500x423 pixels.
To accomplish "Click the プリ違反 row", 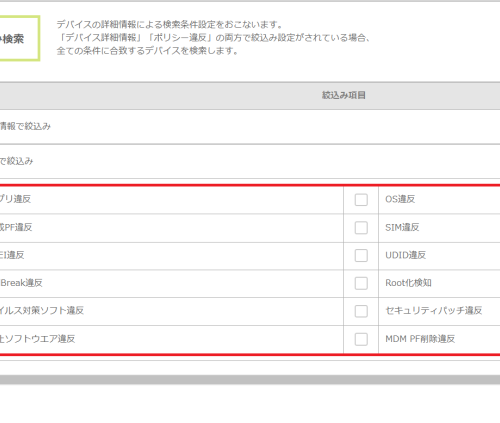I will [172, 200].
